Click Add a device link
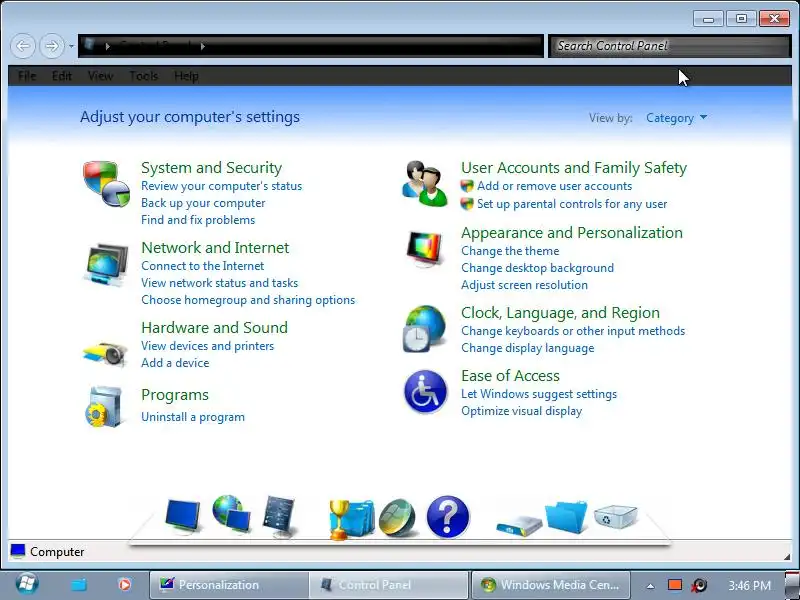The height and width of the screenshot is (600, 800). (175, 363)
